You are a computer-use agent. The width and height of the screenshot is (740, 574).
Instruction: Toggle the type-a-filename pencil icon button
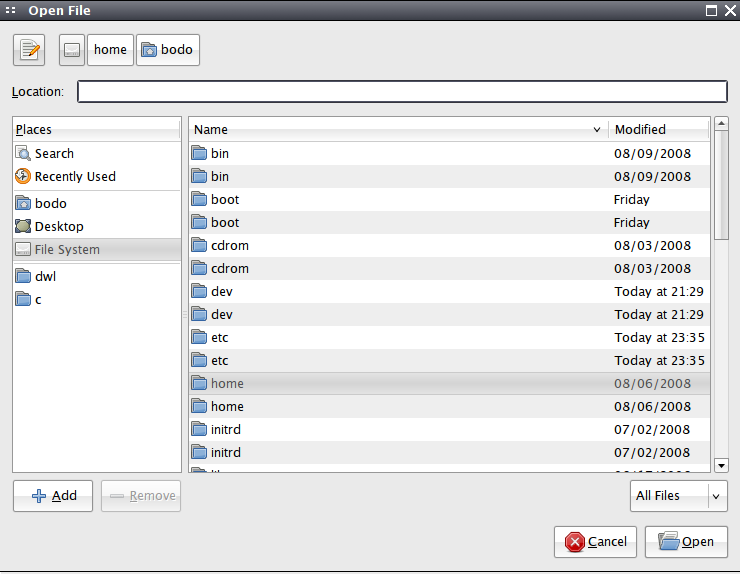tap(29, 50)
